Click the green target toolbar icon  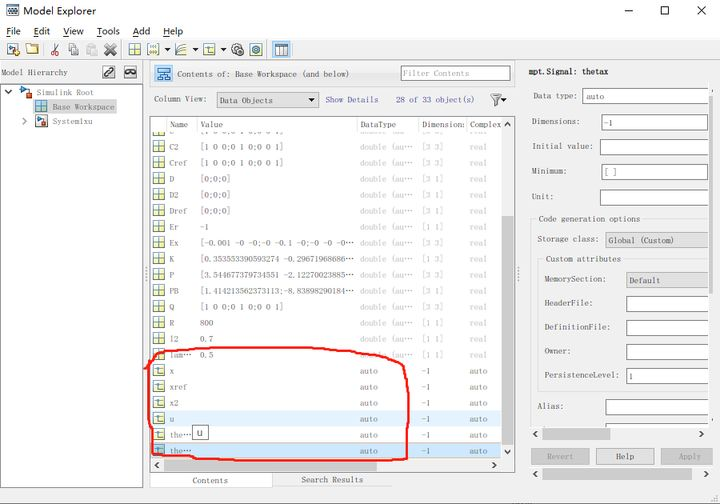256,50
